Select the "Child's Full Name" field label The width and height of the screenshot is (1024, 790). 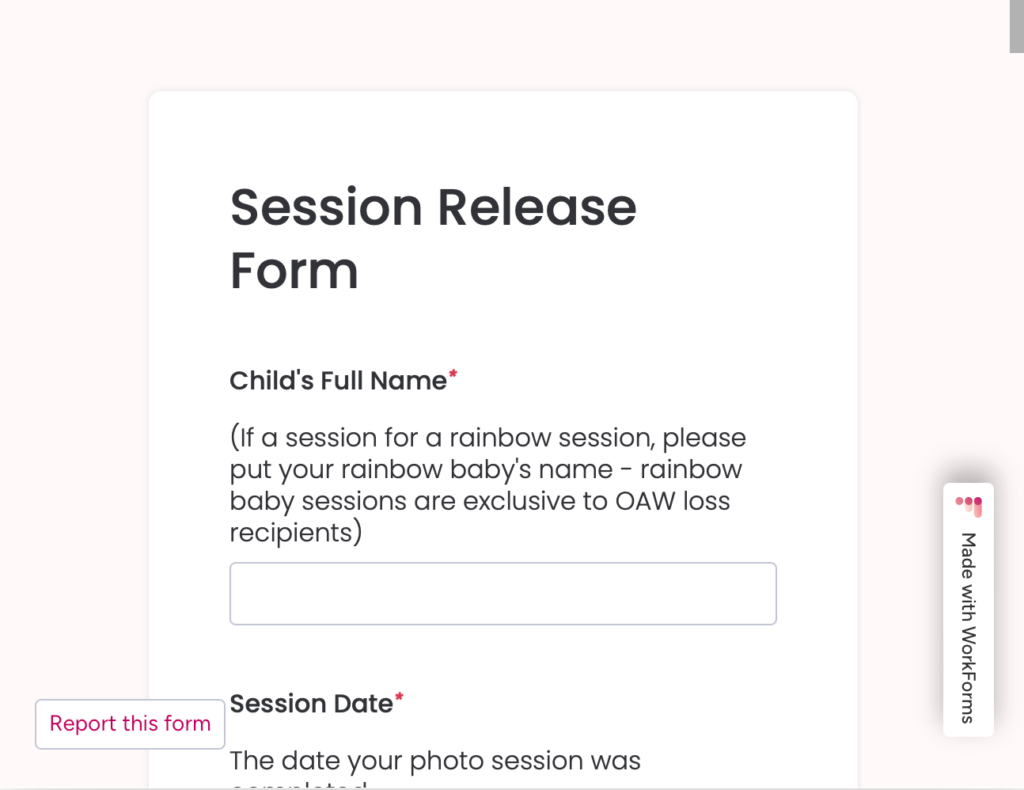click(338, 381)
